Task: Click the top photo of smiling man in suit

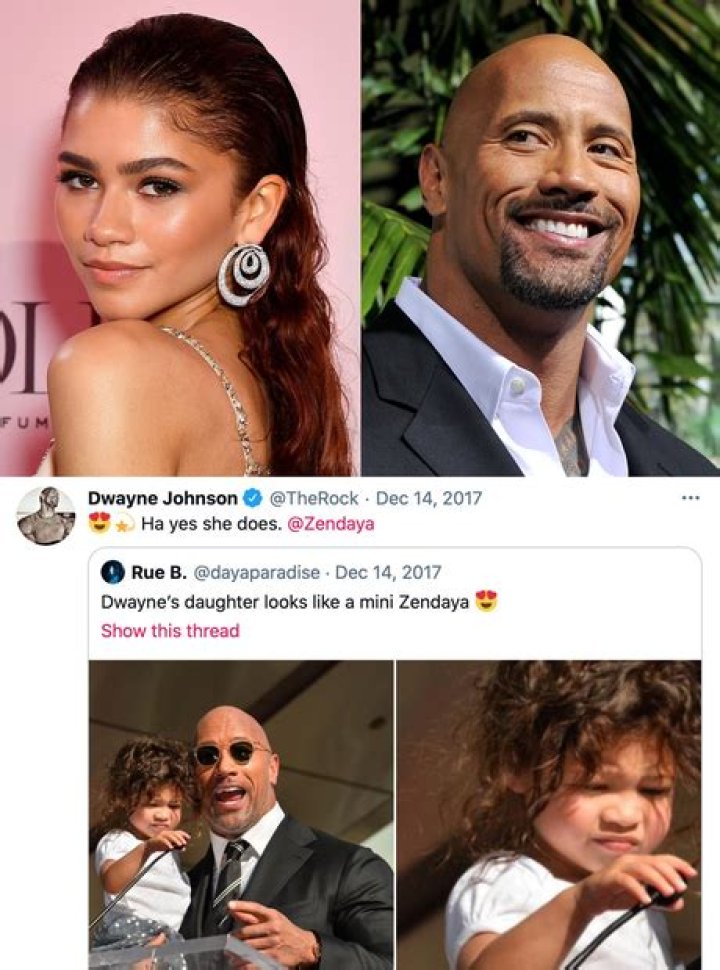Action: click(x=540, y=238)
